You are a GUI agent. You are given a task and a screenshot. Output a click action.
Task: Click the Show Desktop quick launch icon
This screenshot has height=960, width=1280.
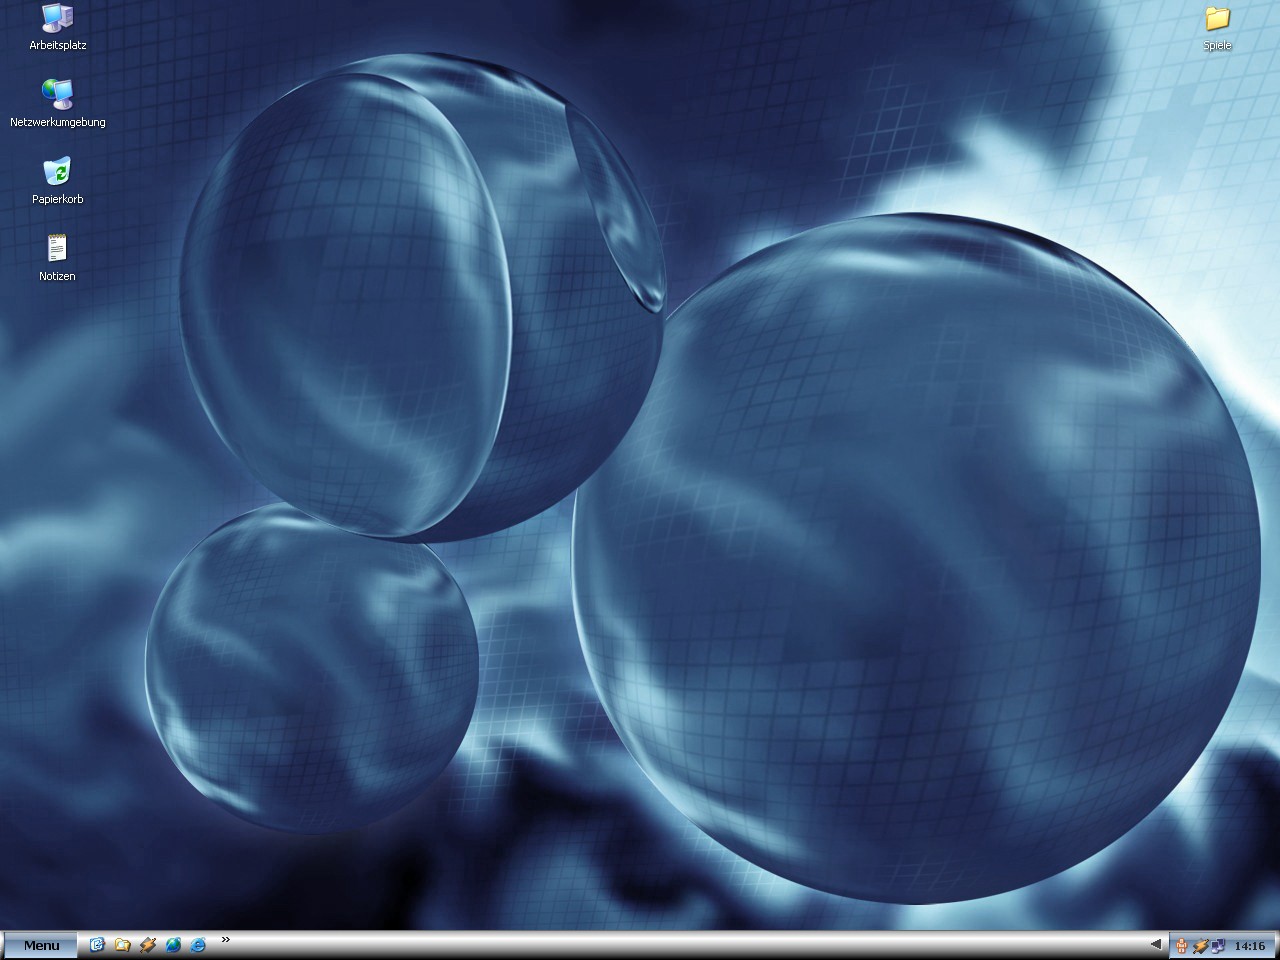click(97, 945)
